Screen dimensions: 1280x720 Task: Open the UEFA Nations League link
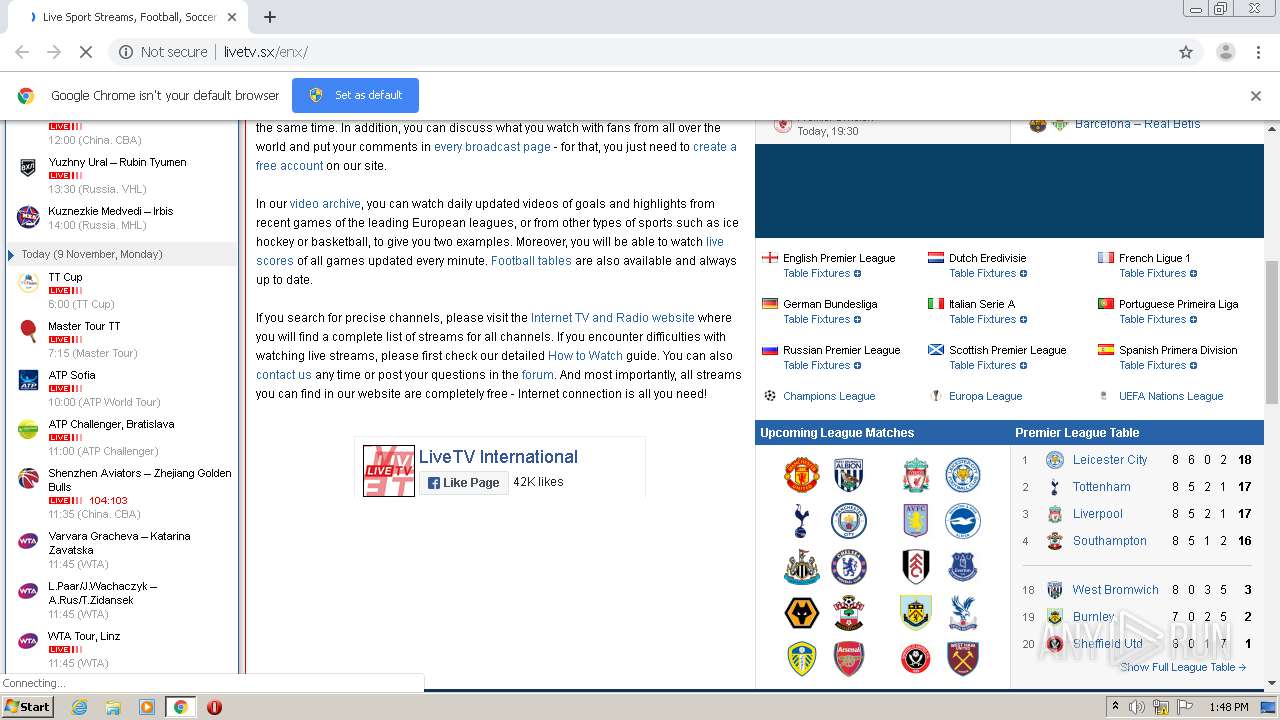tap(1171, 396)
